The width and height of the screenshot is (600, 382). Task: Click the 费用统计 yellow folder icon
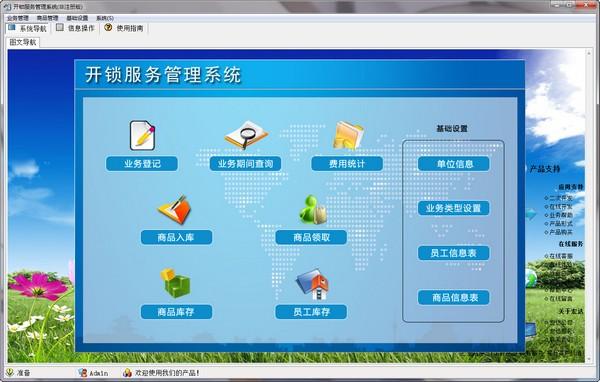pos(348,135)
